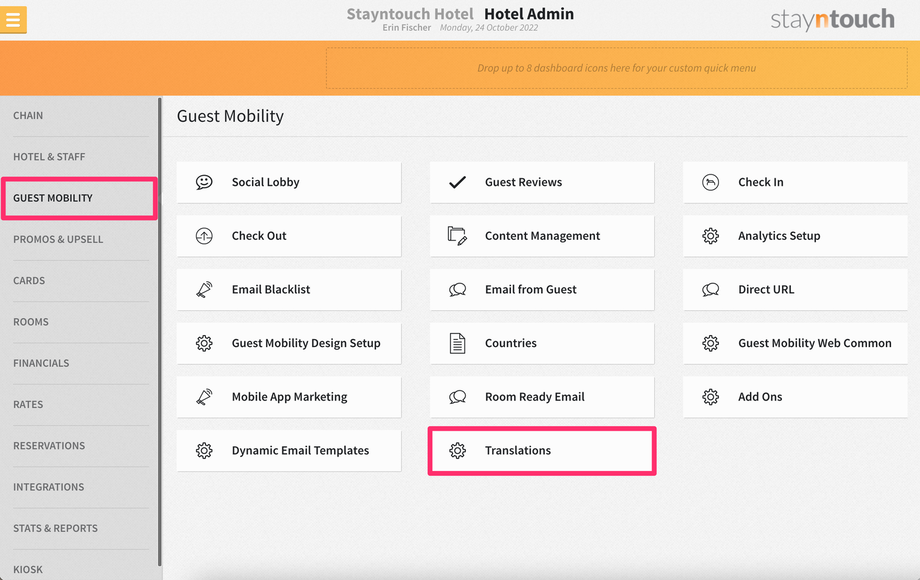Open the Social Lobby settings tile
Viewport: 920px width, 580px height.
click(x=289, y=182)
